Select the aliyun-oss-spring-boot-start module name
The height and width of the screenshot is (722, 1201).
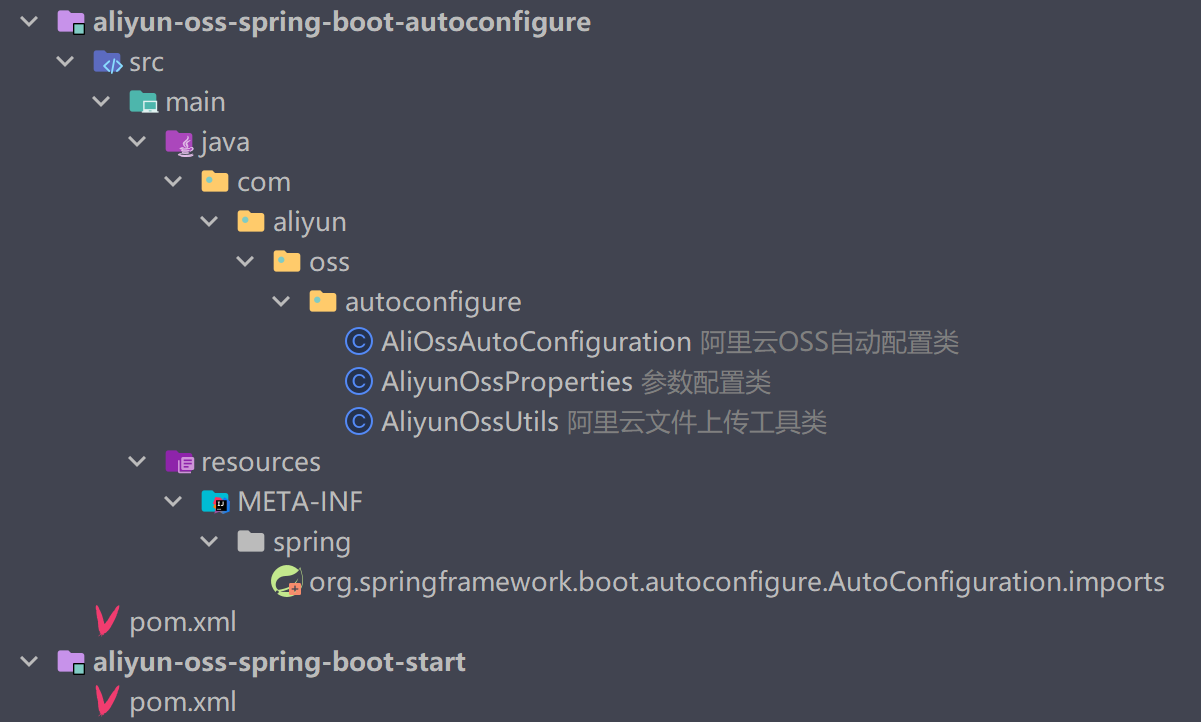[279, 662]
